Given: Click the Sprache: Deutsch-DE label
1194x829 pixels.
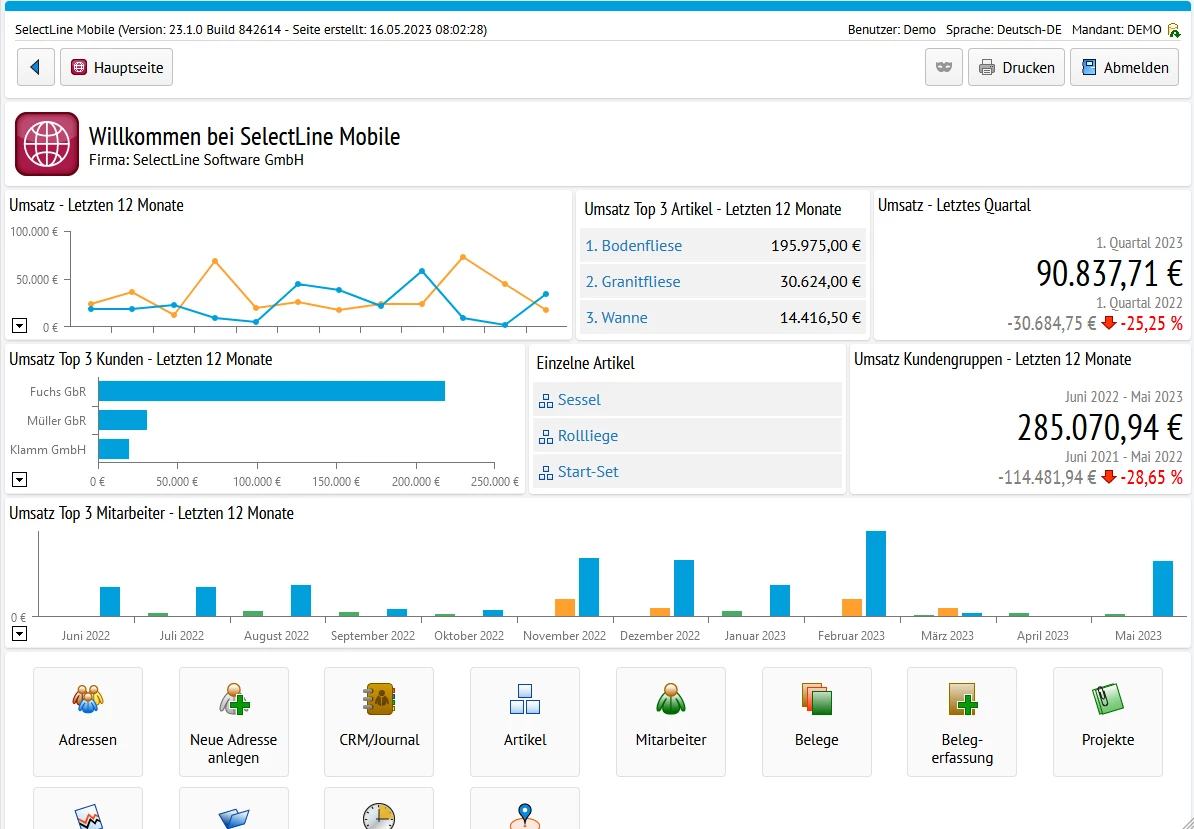Looking at the screenshot, I should coord(1004,30).
